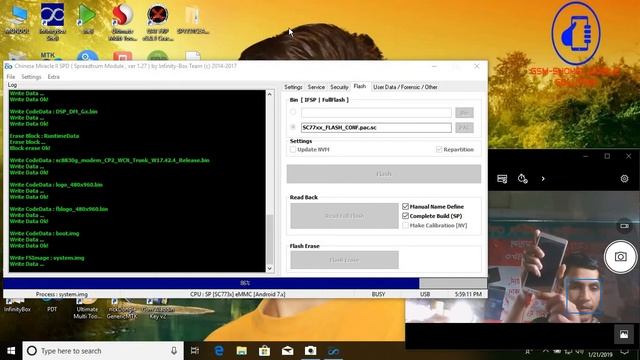Toggle the Repartition checkbox

point(439,149)
